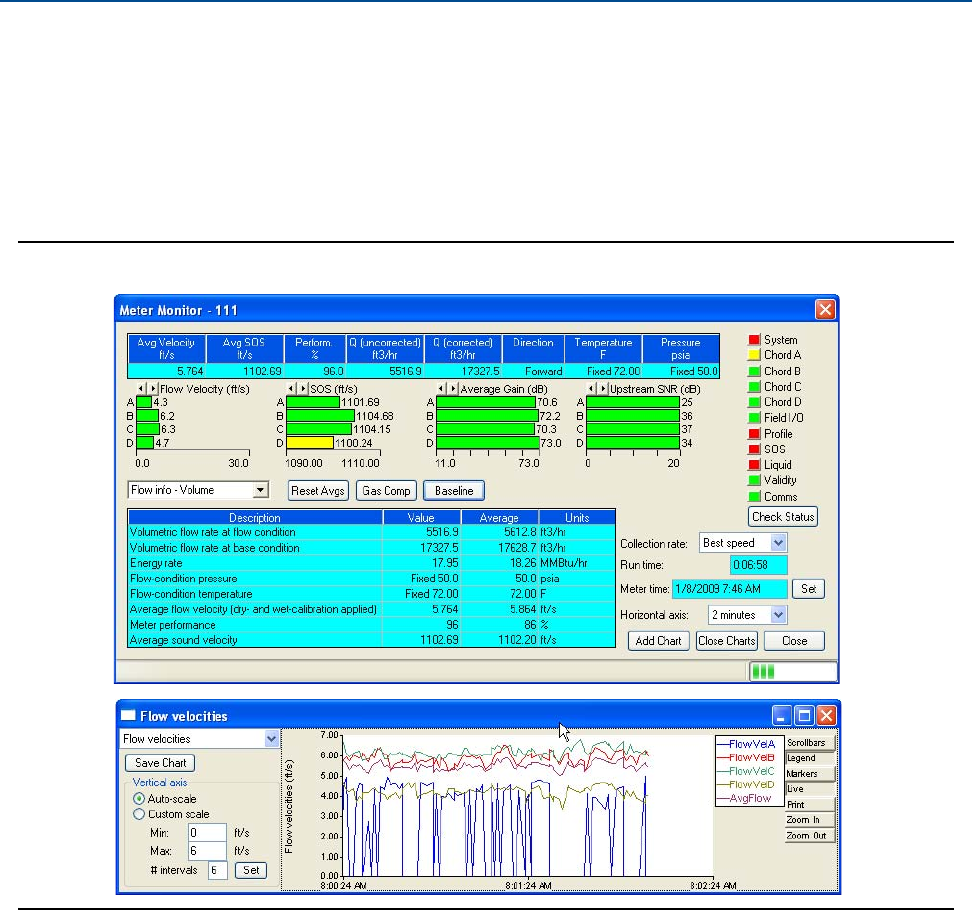Click the right arrow beside SOS graph

point(303,388)
